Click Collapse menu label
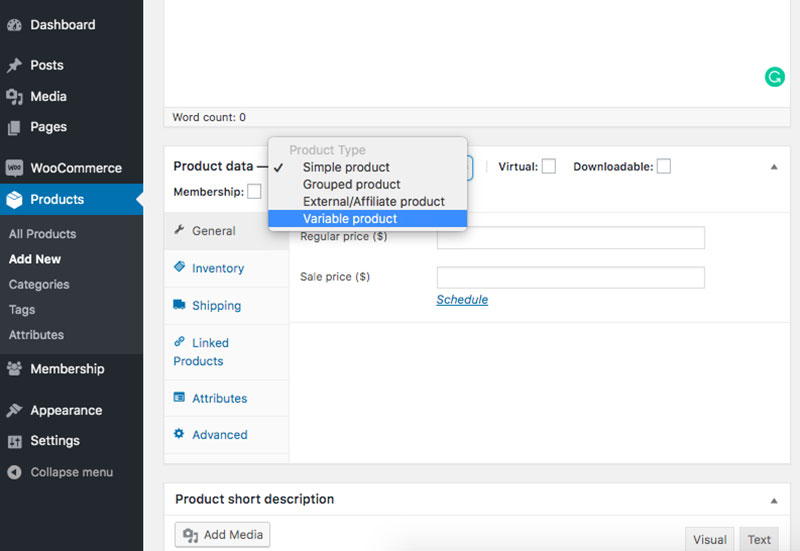 (71, 472)
